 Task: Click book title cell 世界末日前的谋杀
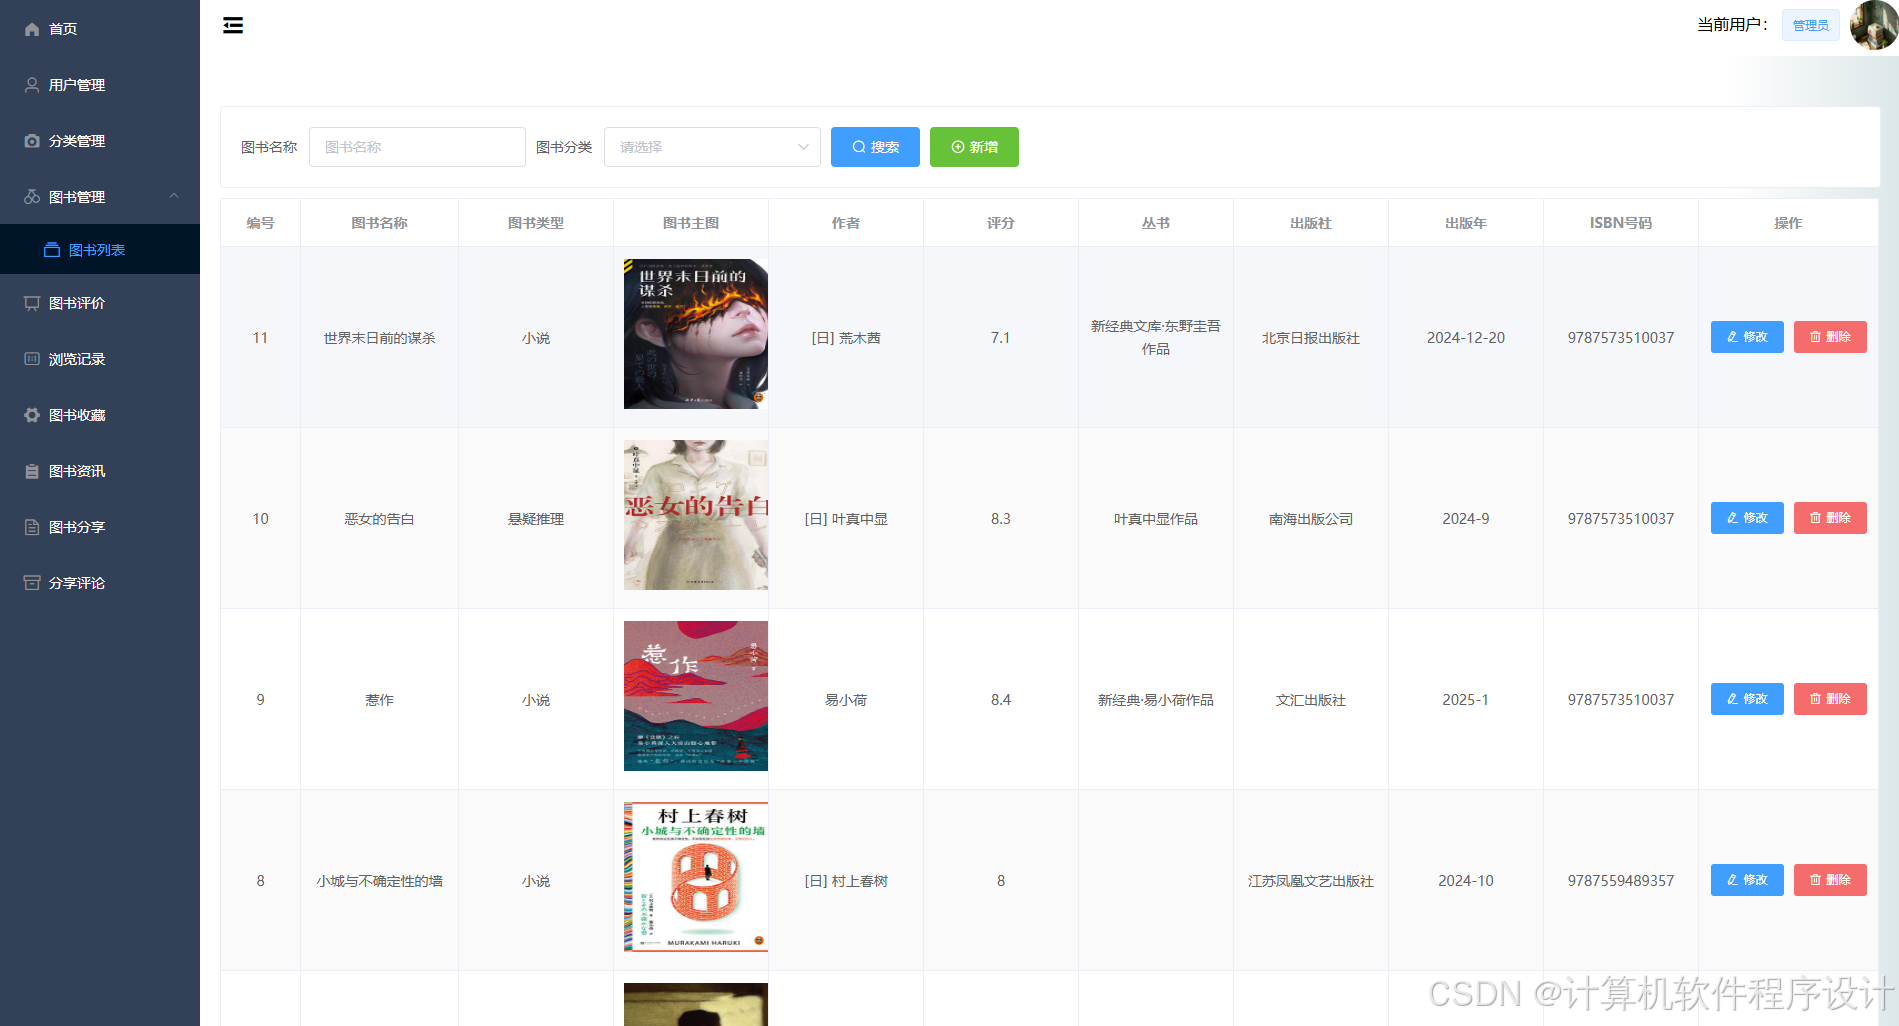(379, 338)
